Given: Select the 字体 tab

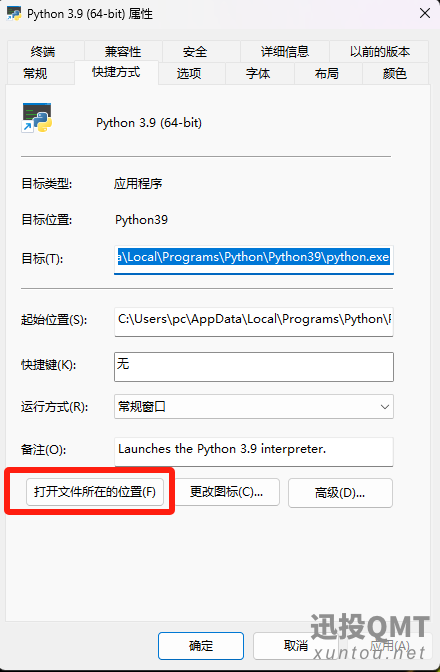Looking at the screenshot, I should 258,73.
